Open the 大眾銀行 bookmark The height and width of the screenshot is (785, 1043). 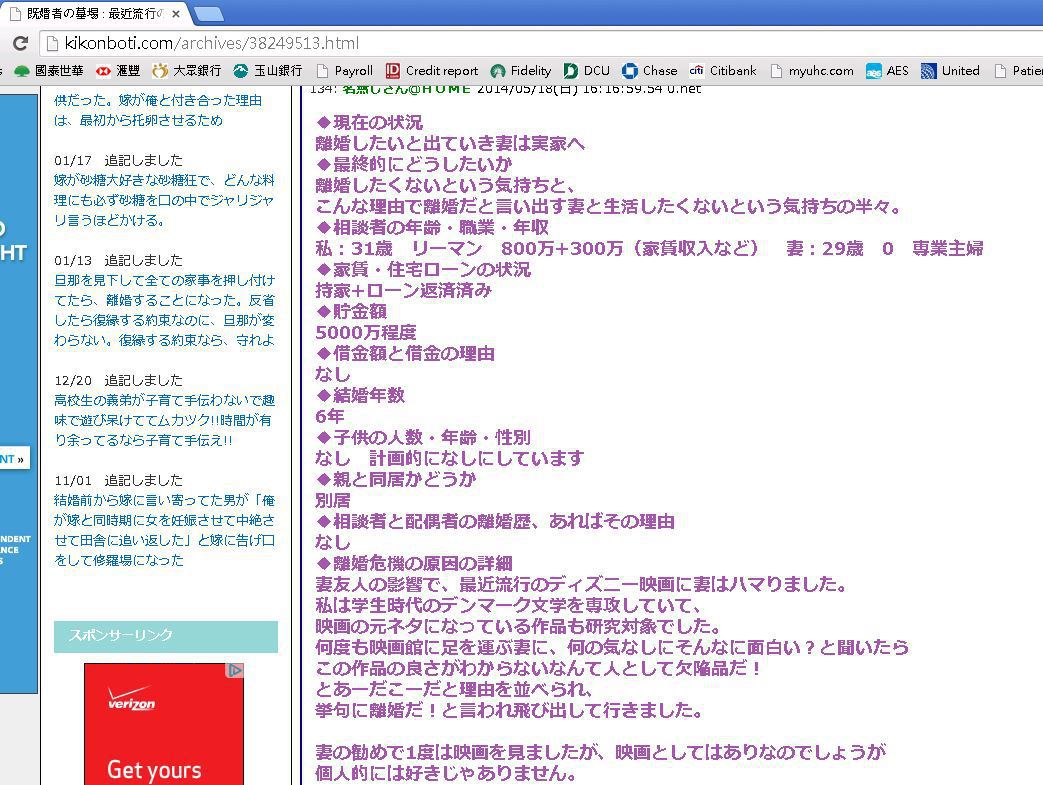187,71
